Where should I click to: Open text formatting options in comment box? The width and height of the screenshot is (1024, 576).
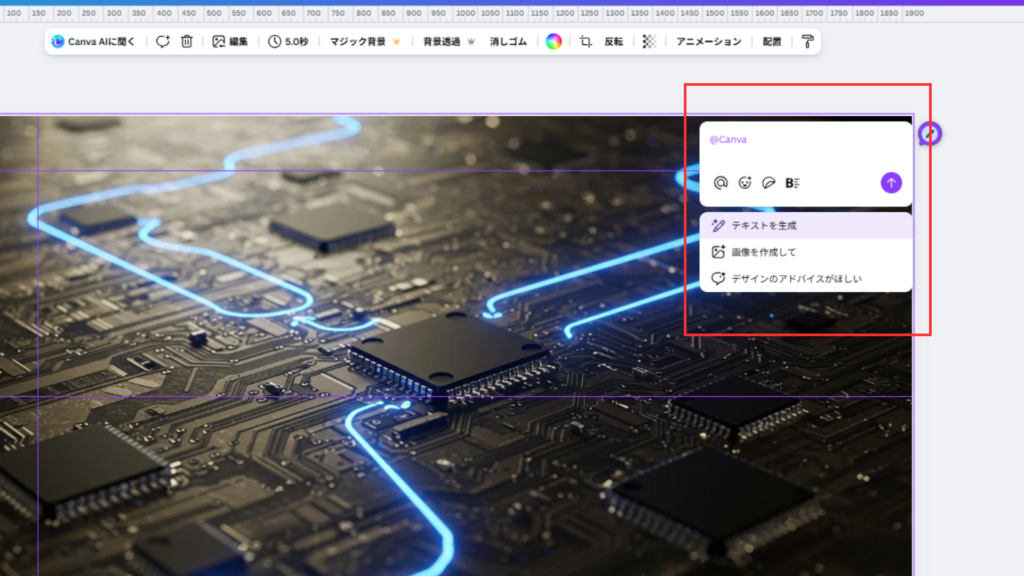[792, 183]
